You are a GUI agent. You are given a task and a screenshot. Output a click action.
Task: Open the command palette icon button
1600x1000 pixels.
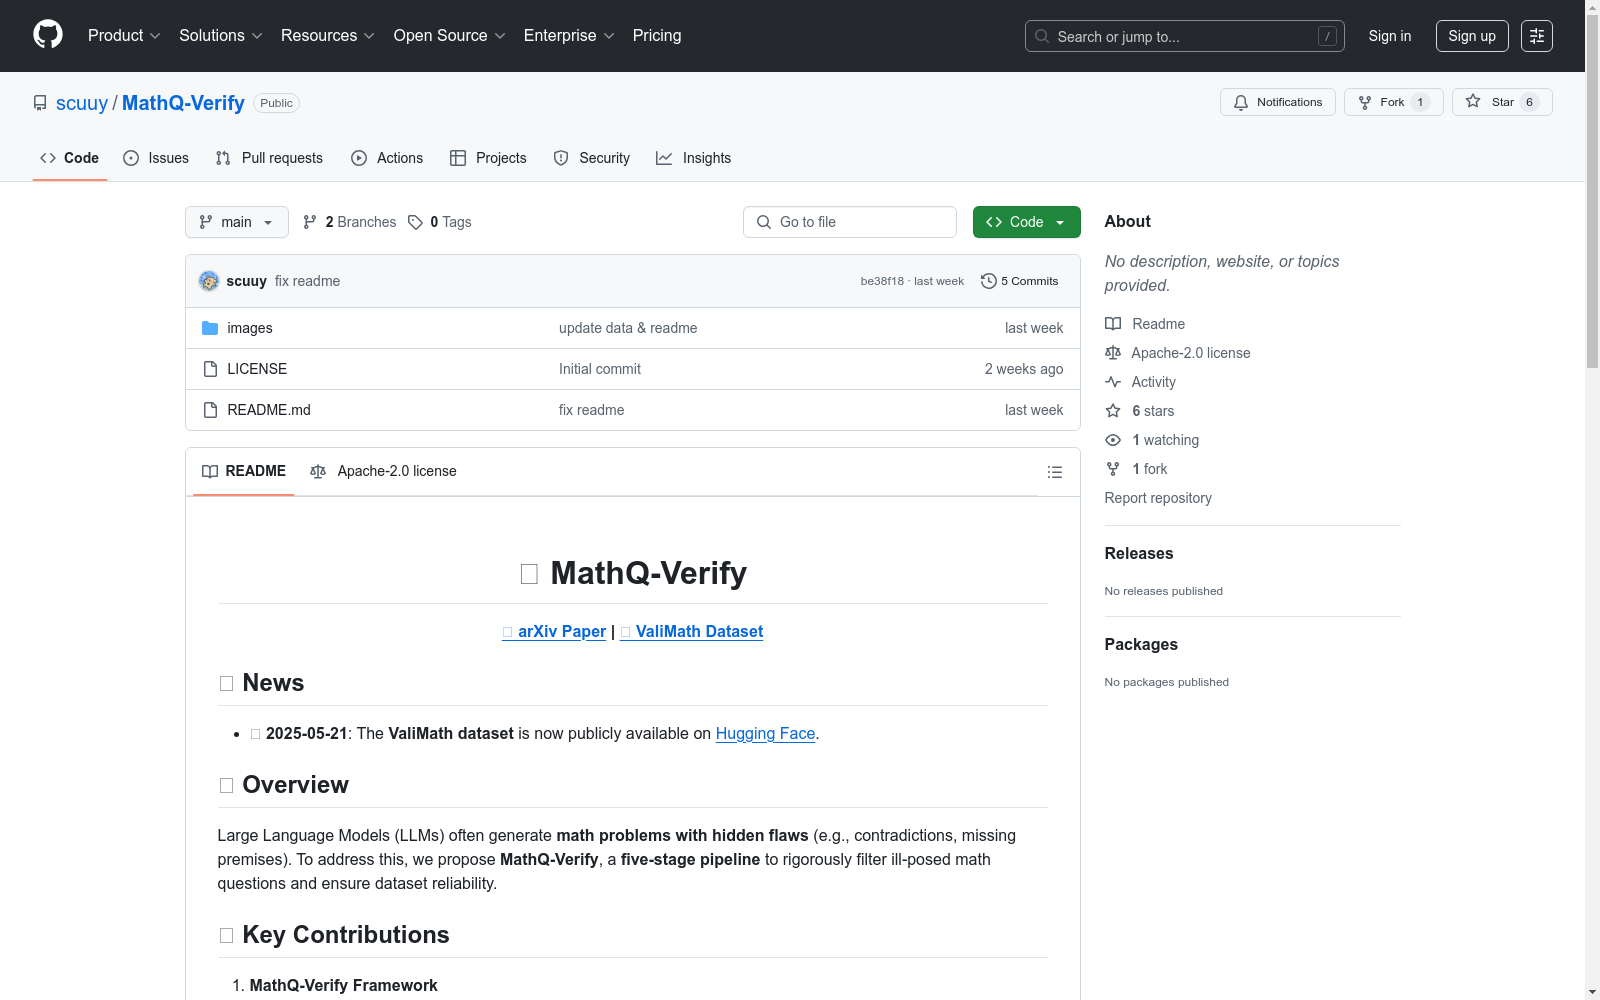coord(1537,36)
